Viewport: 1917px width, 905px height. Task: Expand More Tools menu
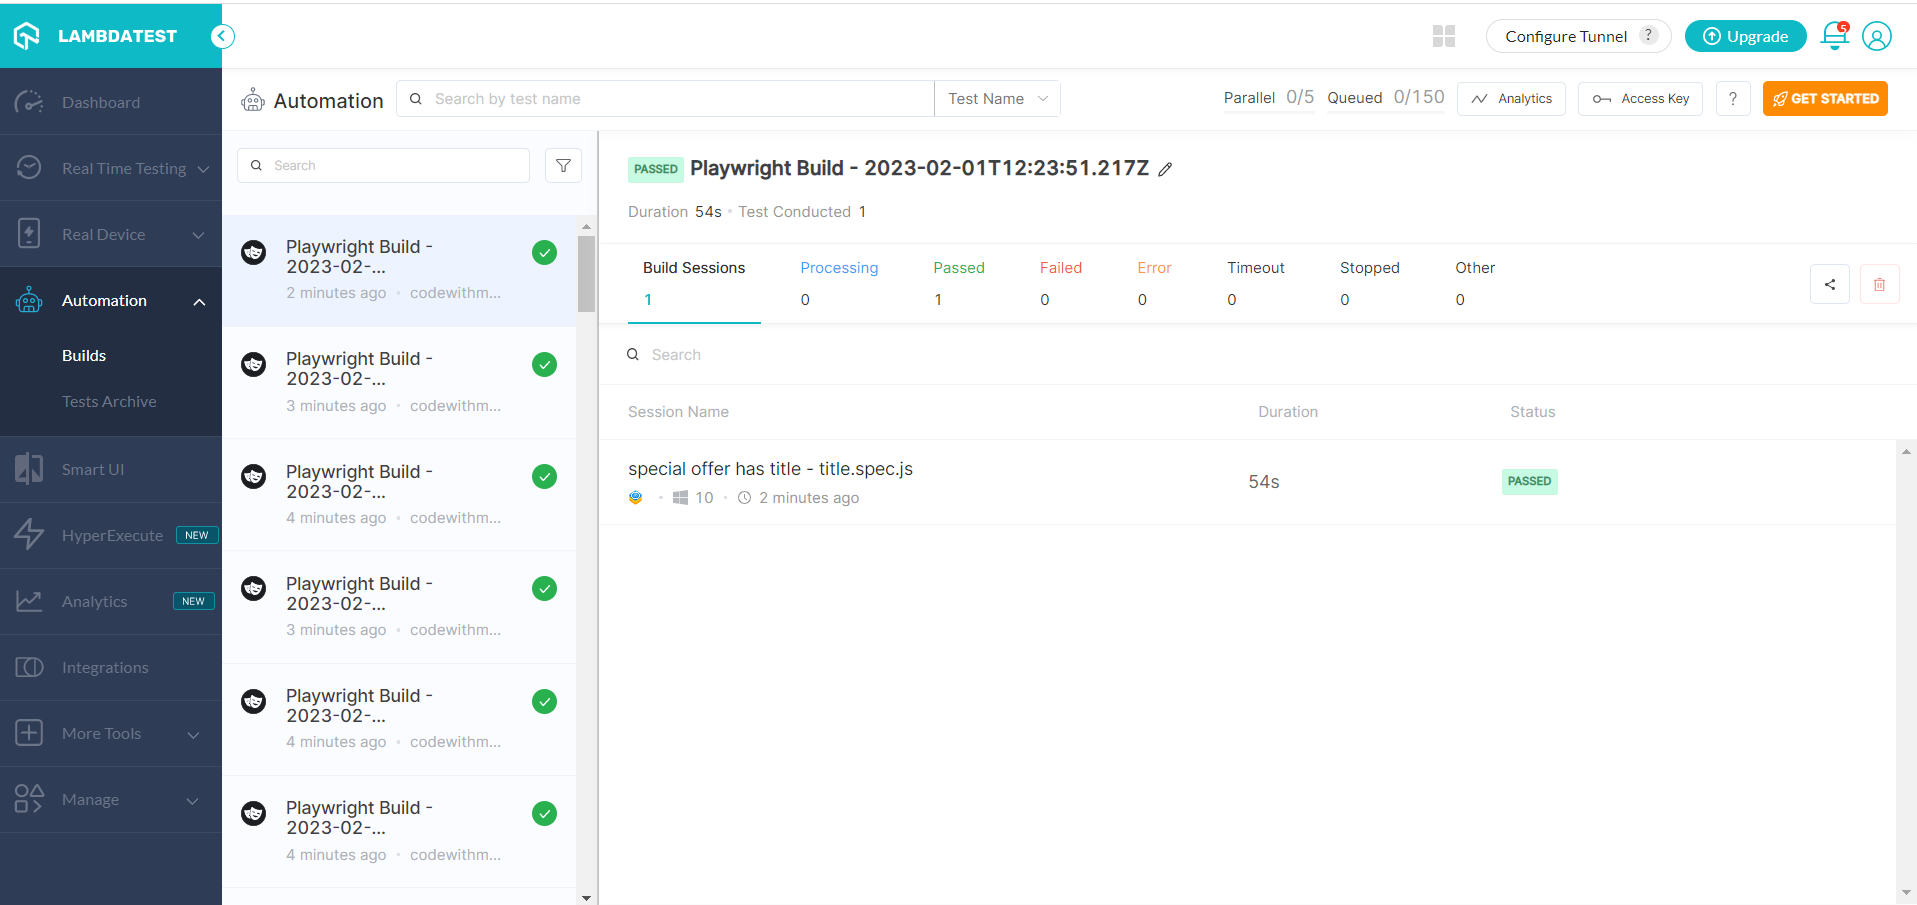(x=193, y=734)
